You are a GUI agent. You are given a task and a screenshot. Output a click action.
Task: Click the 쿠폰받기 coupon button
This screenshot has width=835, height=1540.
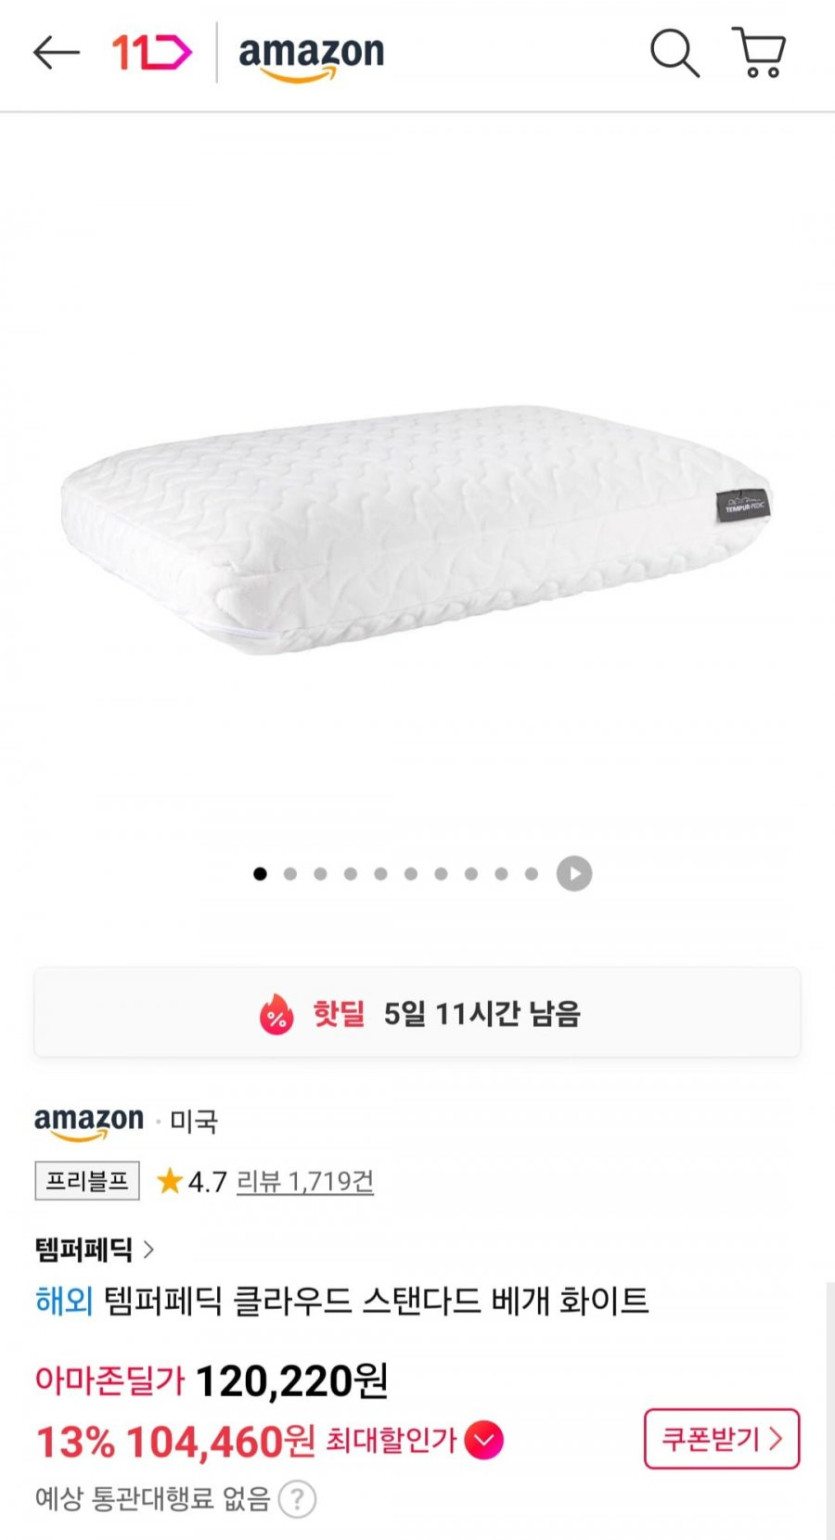tap(721, 1438)
